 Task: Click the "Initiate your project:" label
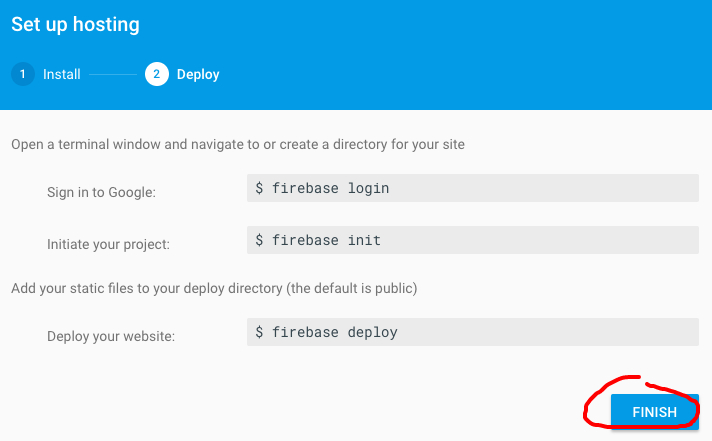pos(108,243)
